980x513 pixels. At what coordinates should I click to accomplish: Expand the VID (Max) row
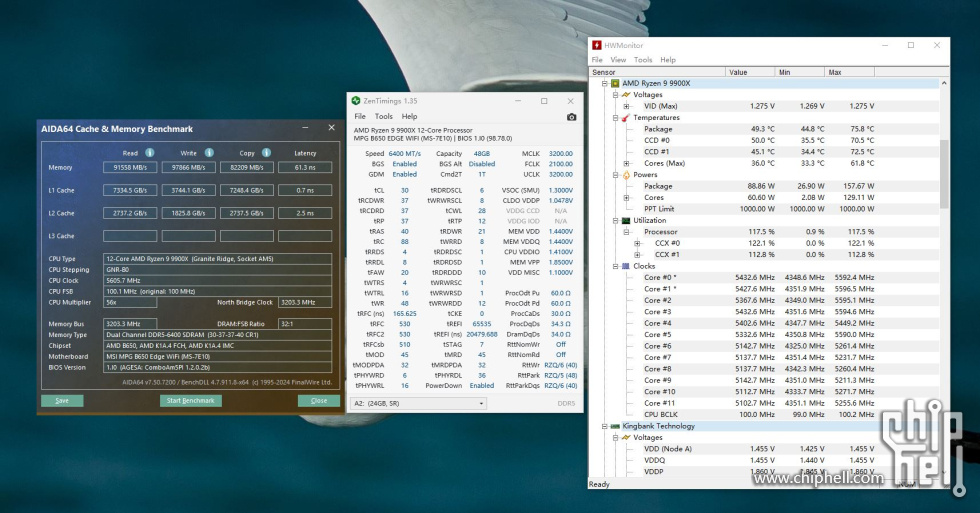tap(626, 106)
